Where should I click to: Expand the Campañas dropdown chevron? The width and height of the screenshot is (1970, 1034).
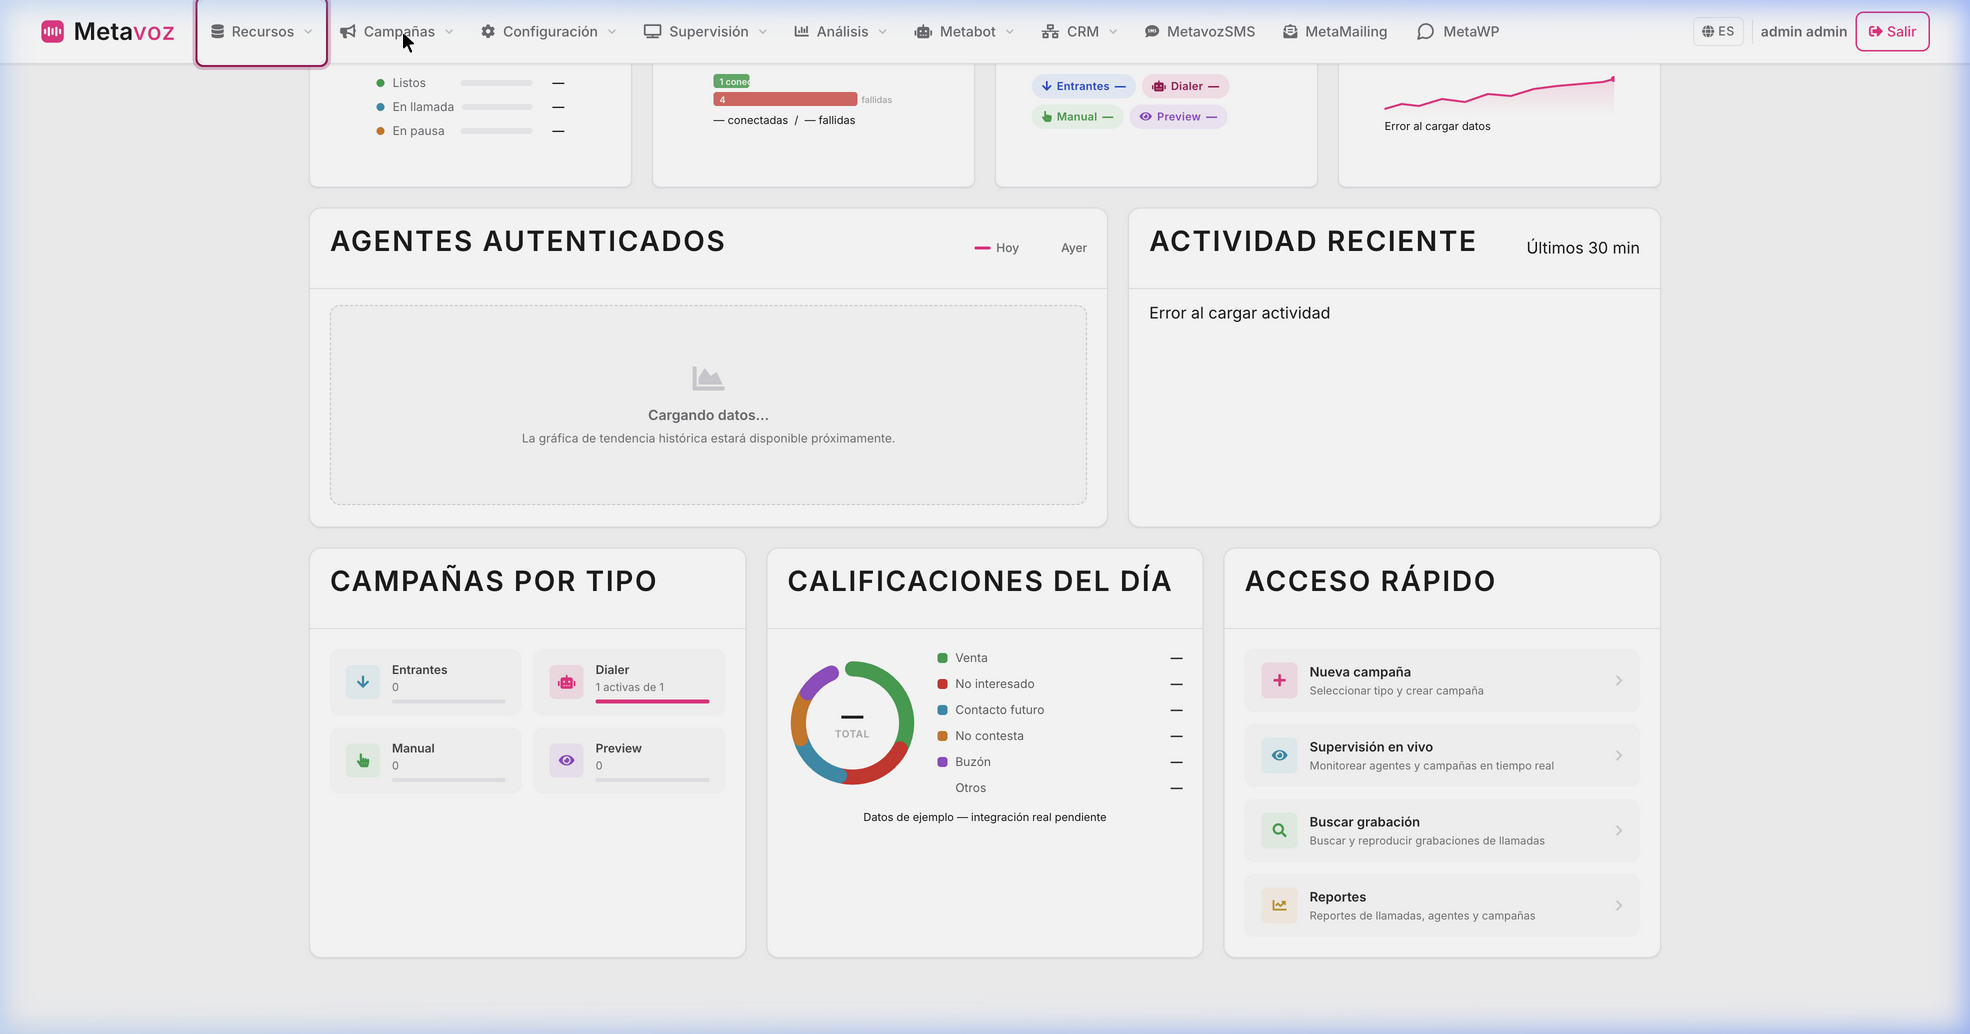tap(449, 32)
